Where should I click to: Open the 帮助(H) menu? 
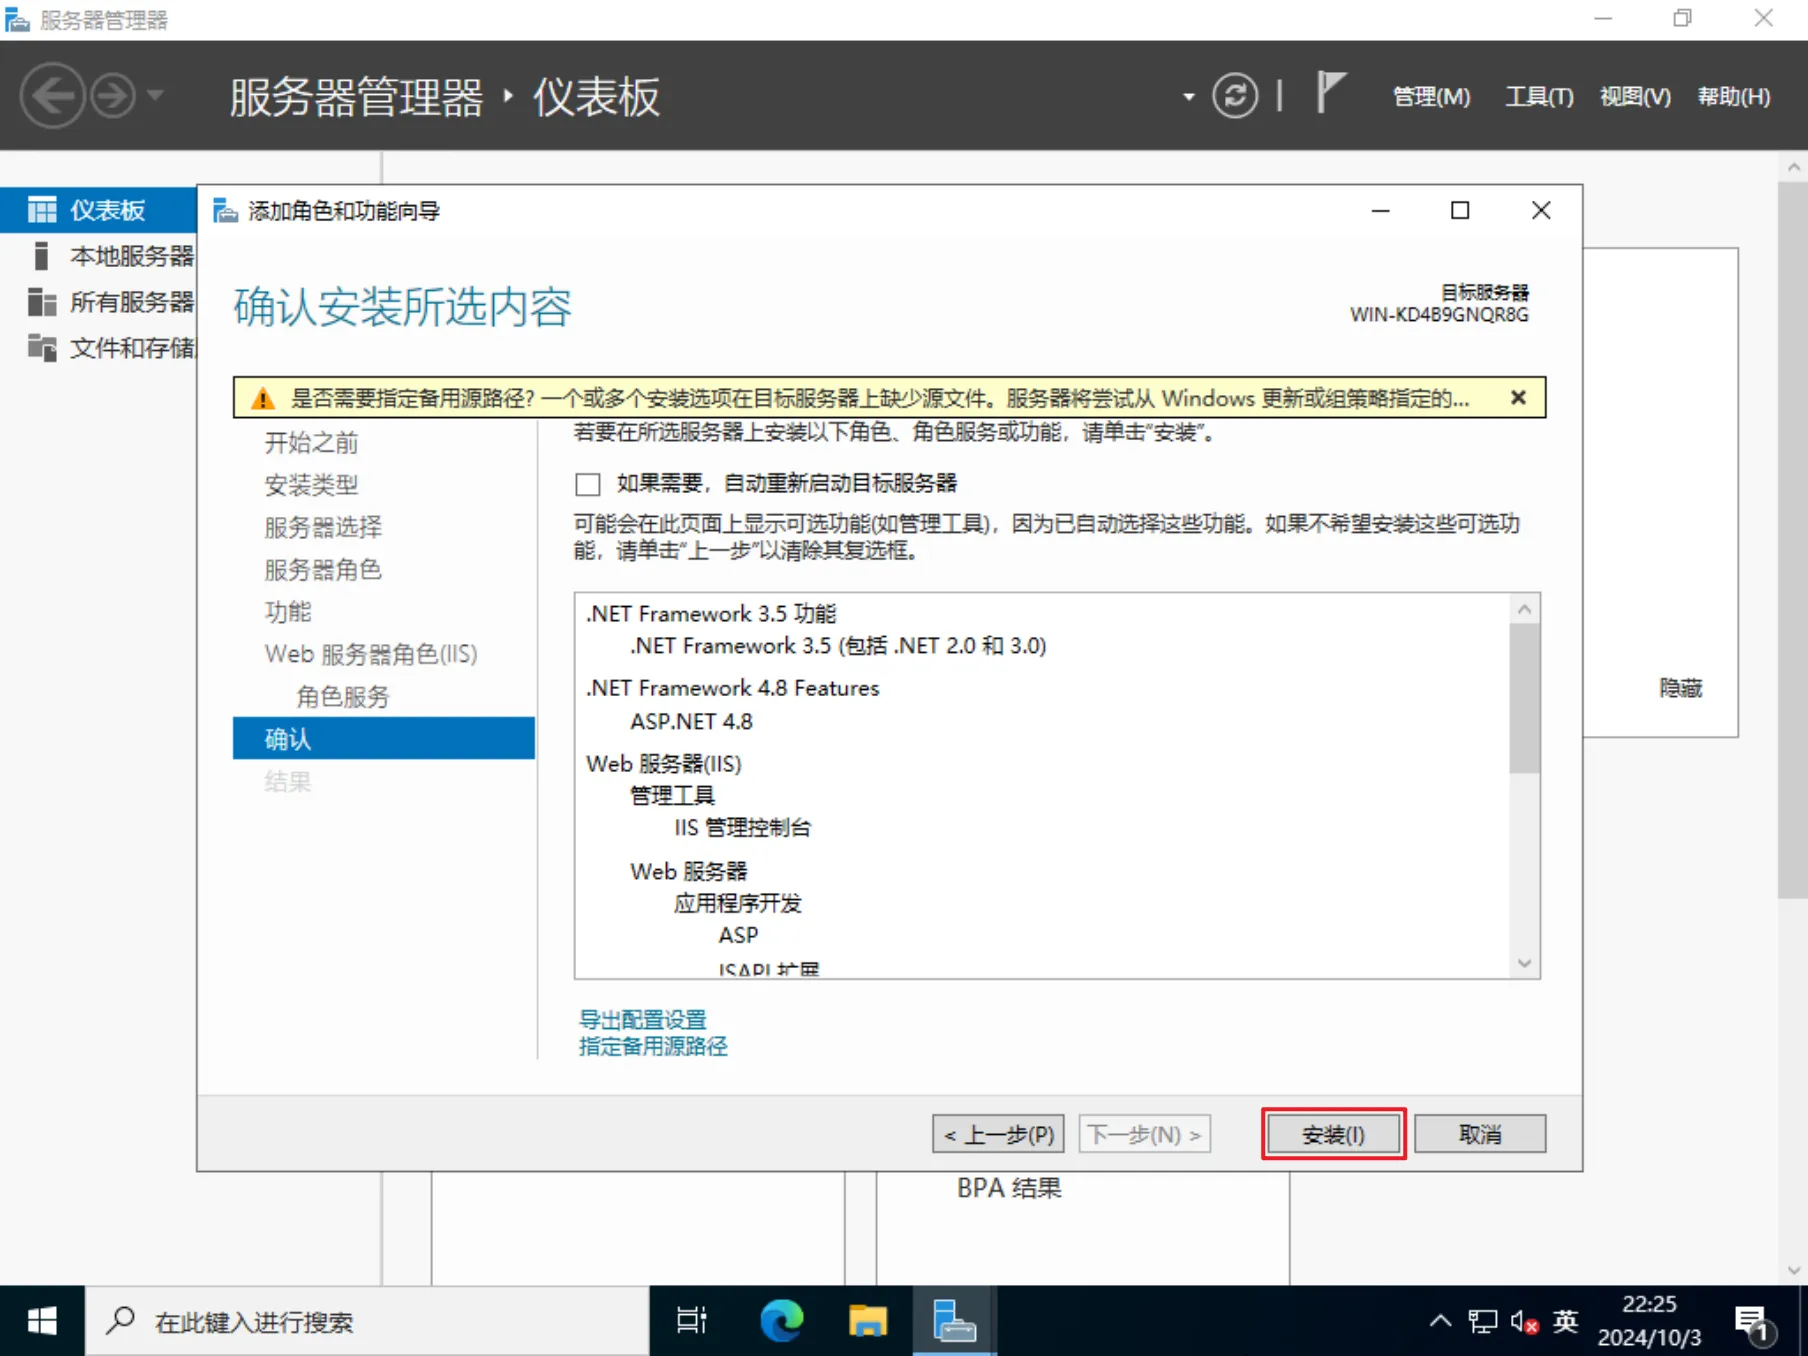coord(1734,97)
